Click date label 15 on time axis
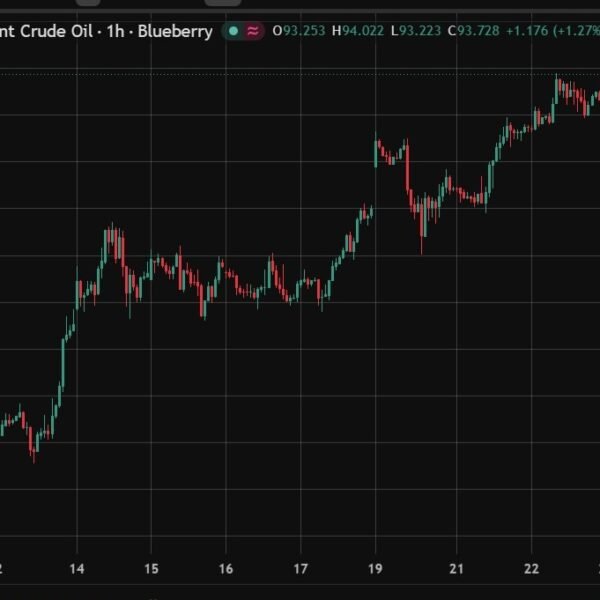The width and height of the screenshot is (600, 600). (x=151, y=569)
